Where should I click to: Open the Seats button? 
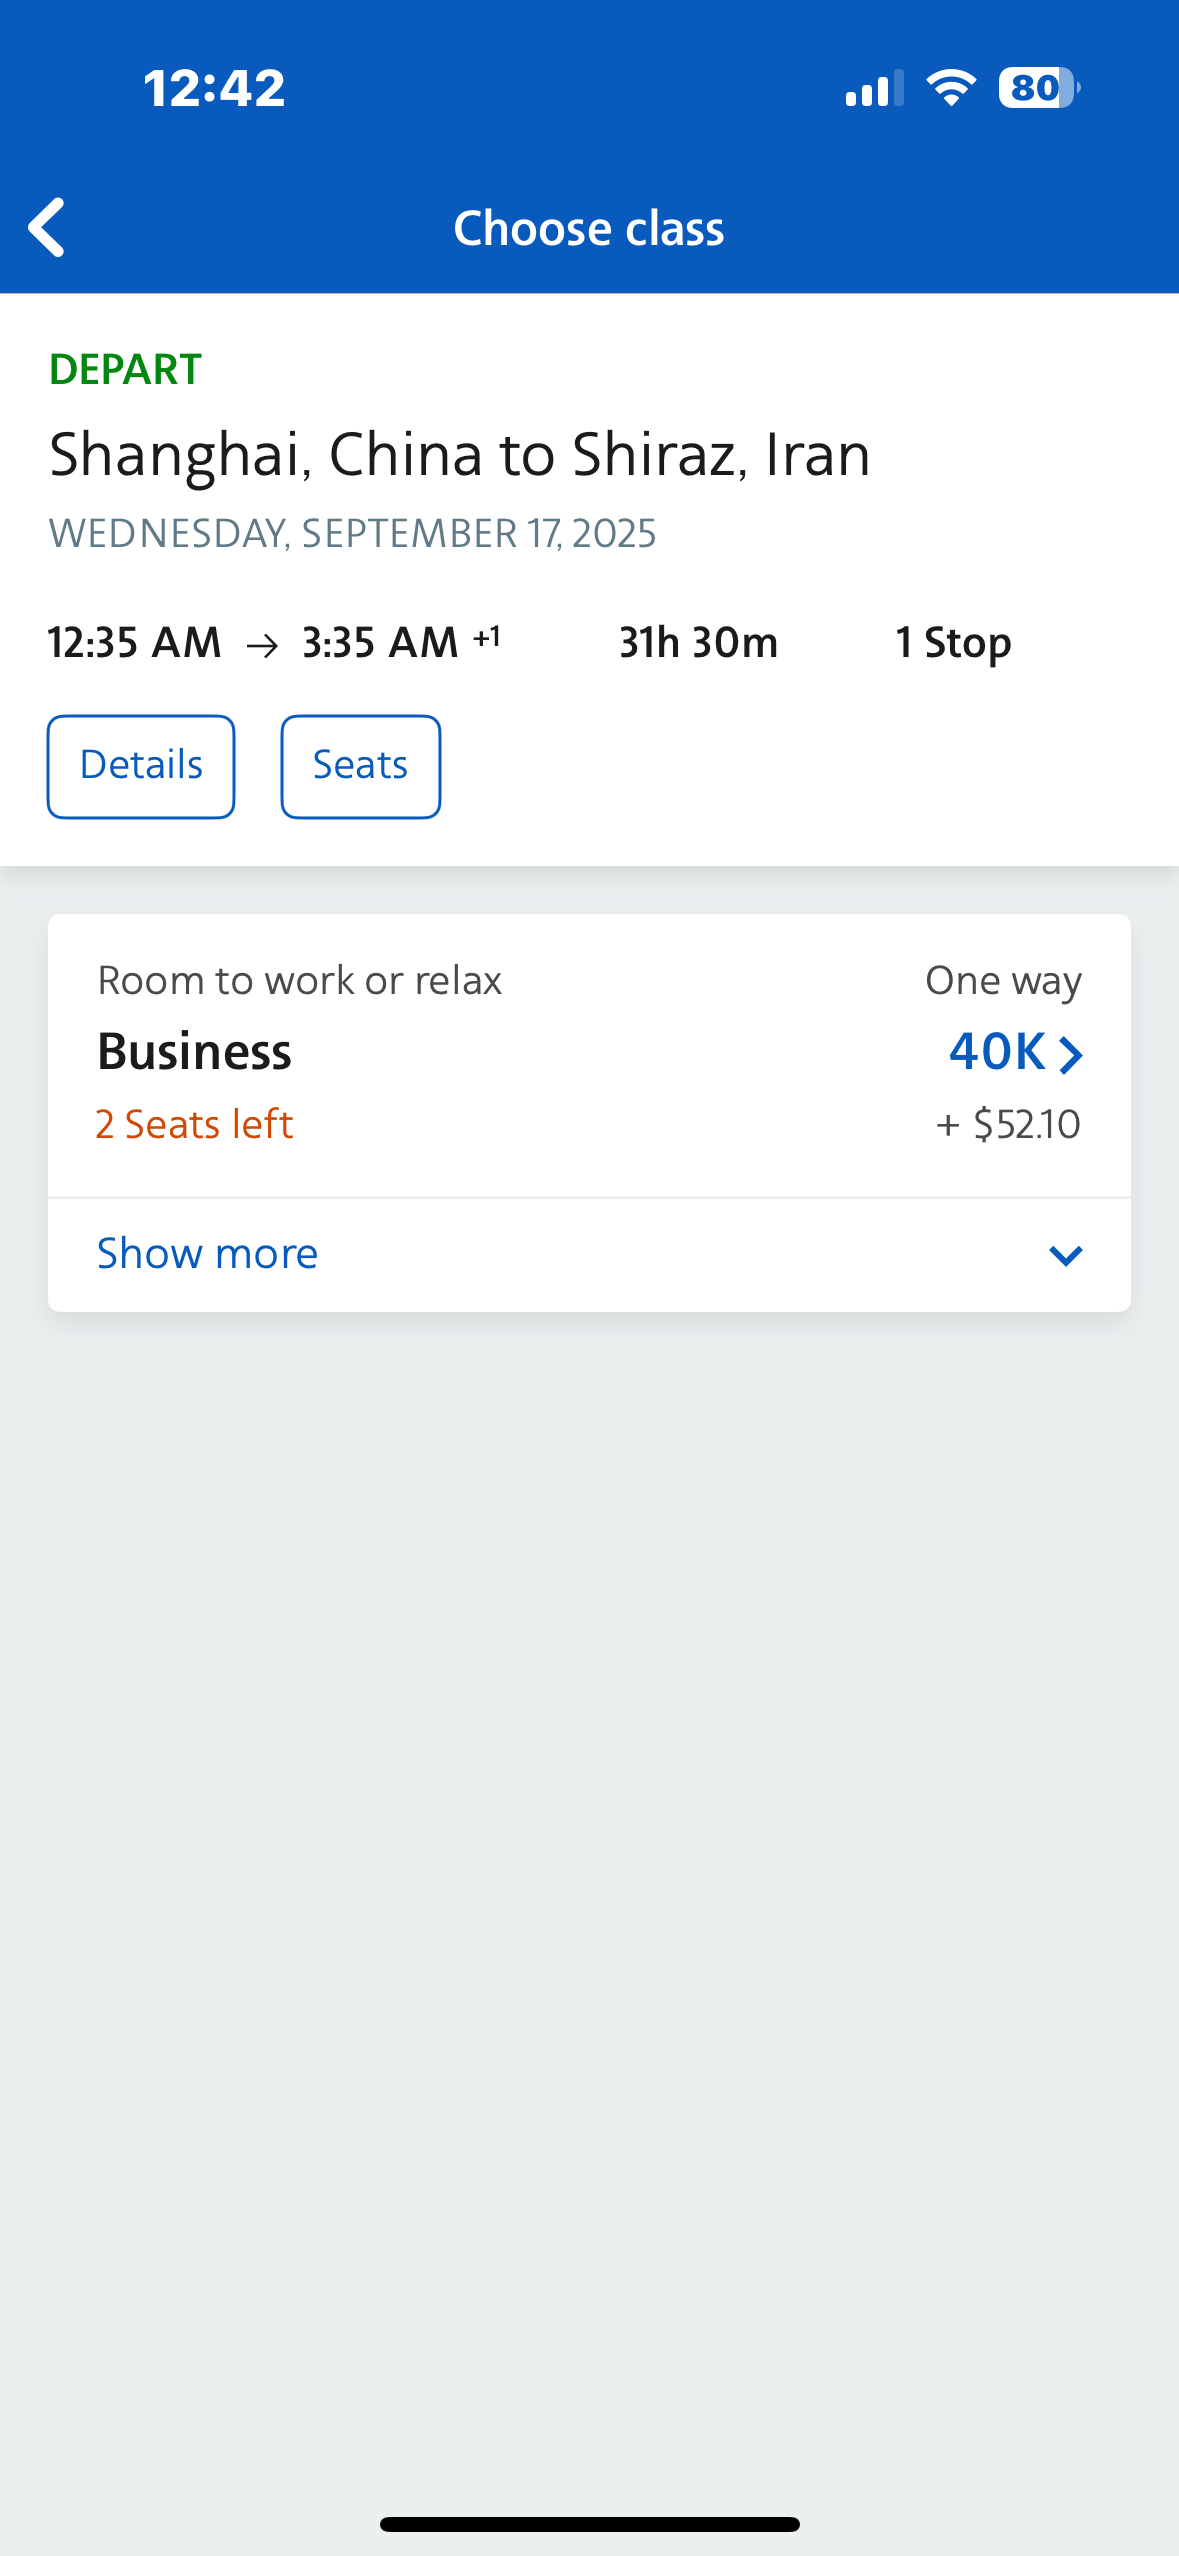point(360,766)
